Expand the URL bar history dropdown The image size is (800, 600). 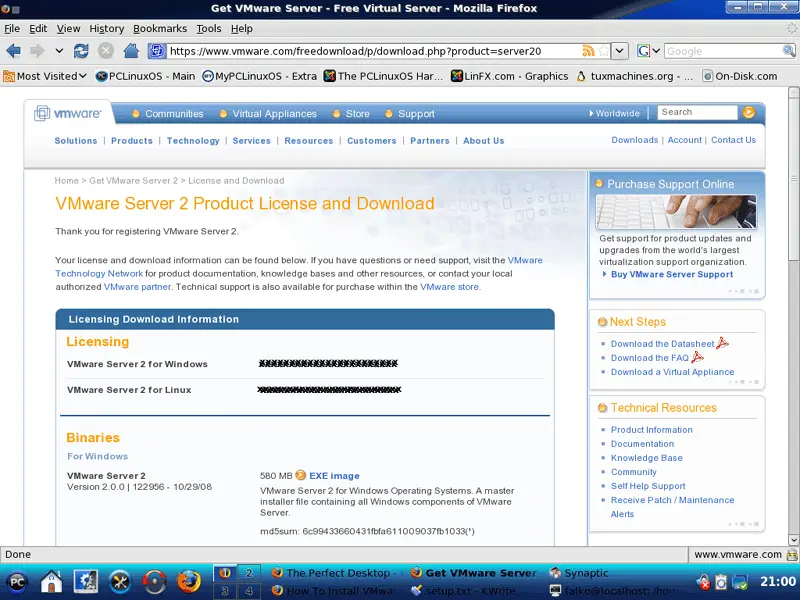pos(619,51)
